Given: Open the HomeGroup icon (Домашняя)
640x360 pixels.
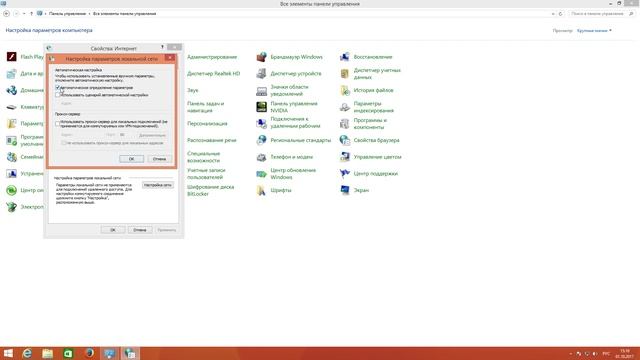Looking at the screenshot, I should [x=11, y=90].
